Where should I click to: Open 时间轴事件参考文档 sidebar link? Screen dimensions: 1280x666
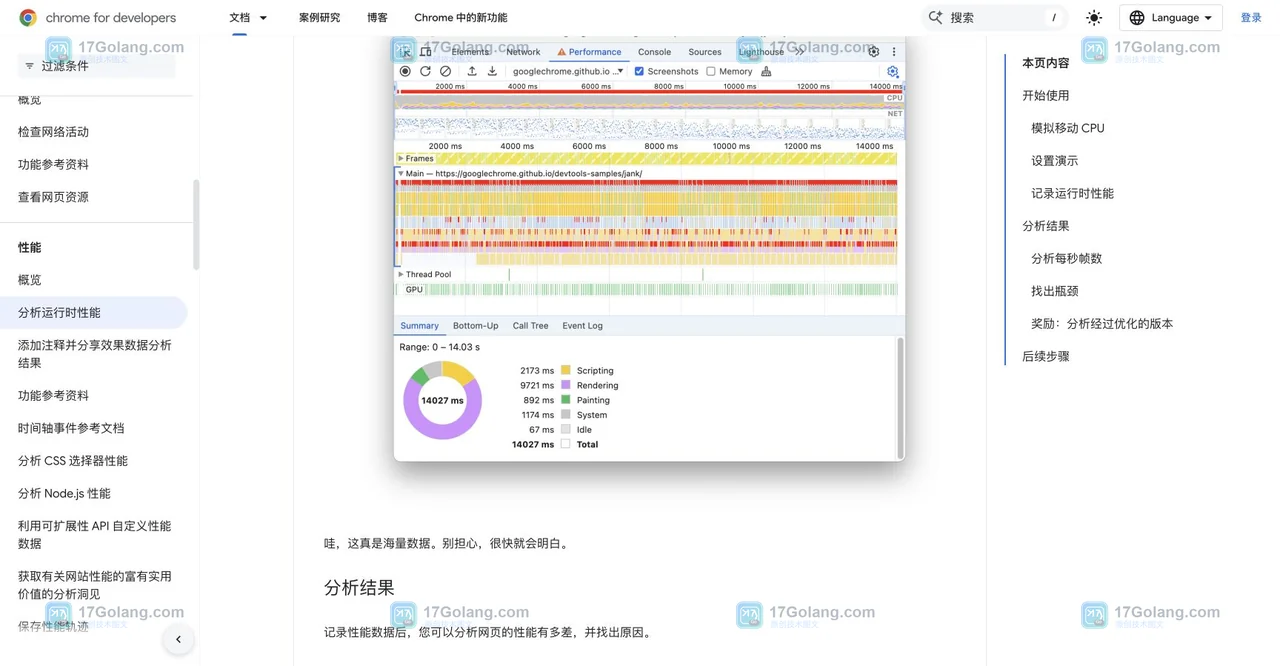pos(71,428)
